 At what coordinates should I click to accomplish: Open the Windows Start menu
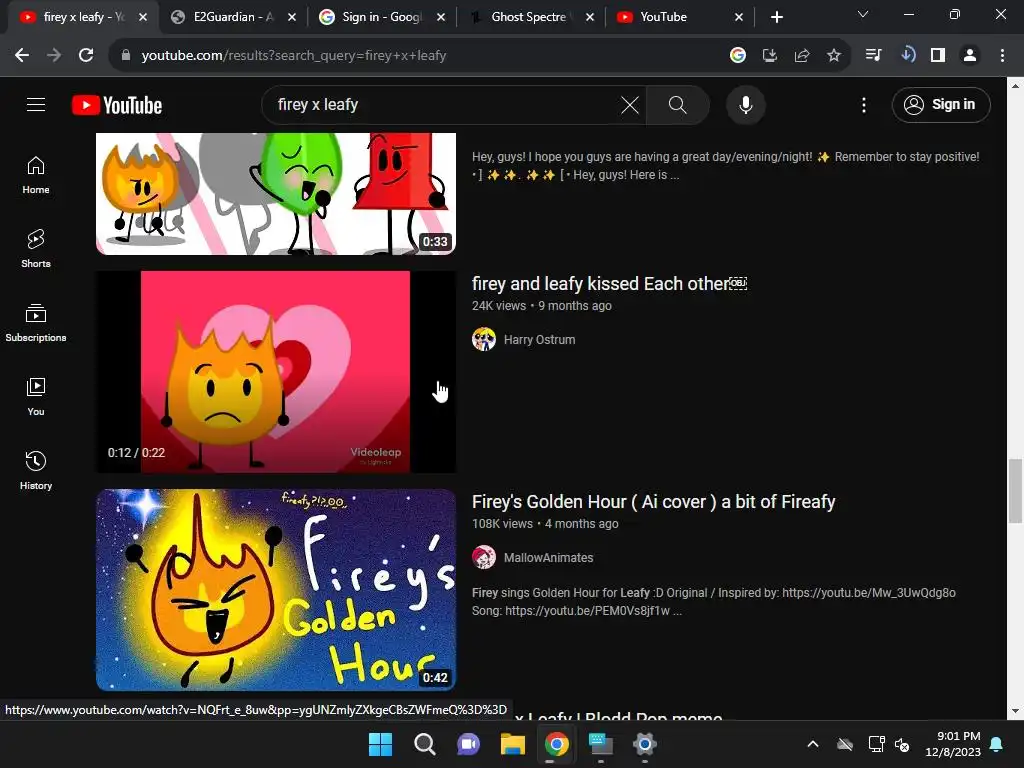(x=380, y=744)
